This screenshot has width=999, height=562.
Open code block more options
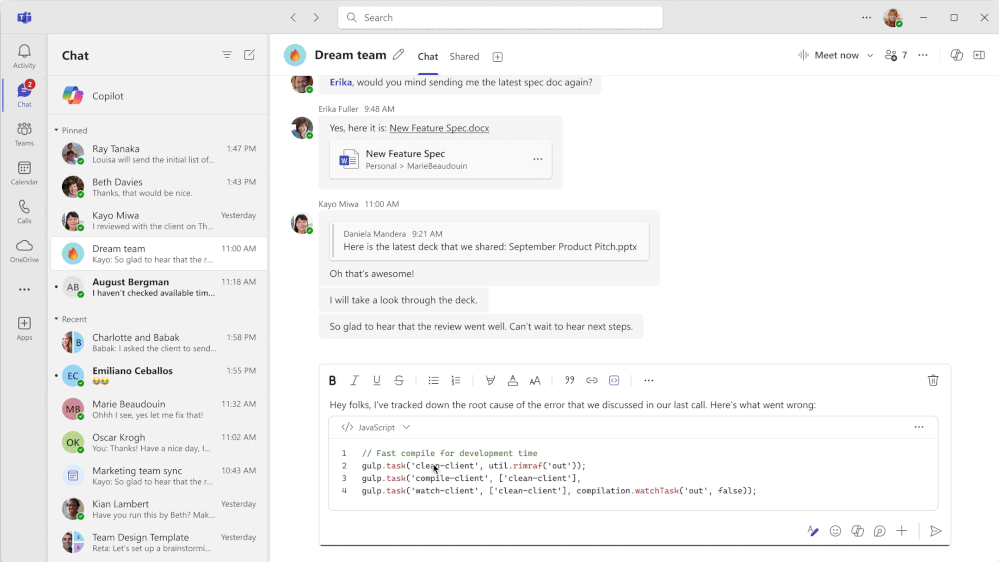click(x=919, y=427)
